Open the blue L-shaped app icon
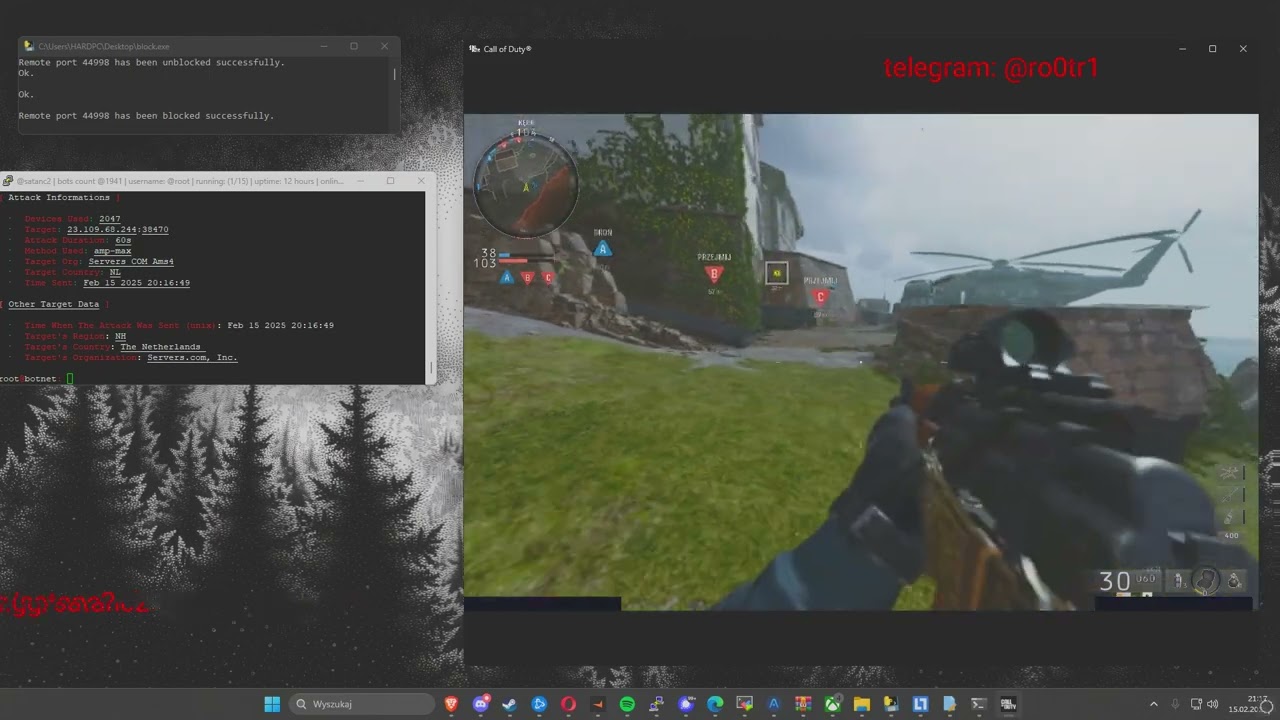Screen dimensions: 1280x720 920,704
